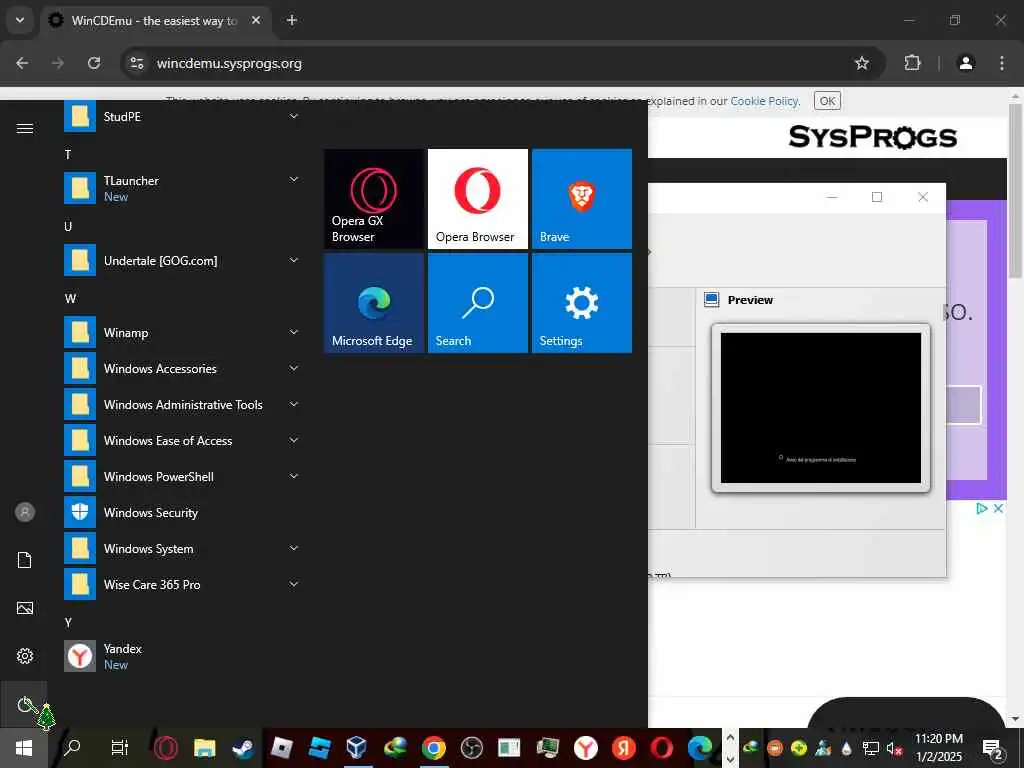This screenshot has height=768, width=1024.
Task: Open Task View on the taskbar
Action: pyautogui.click(x=120, y=747)
